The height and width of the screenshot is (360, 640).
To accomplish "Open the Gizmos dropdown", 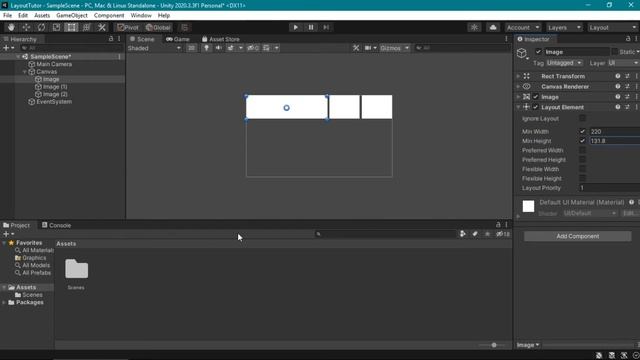I will 394,48.
